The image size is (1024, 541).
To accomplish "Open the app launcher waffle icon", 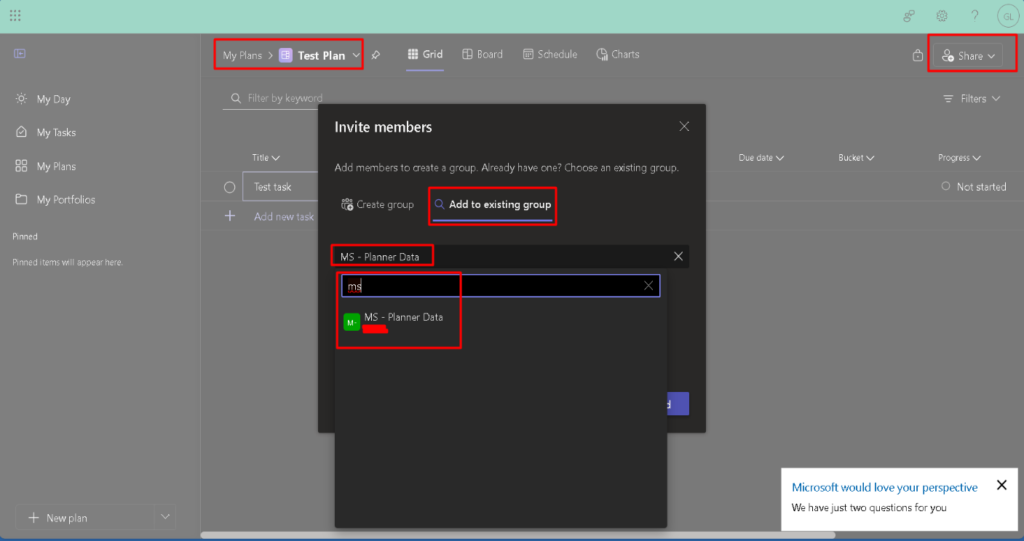I will pos(15,15).
